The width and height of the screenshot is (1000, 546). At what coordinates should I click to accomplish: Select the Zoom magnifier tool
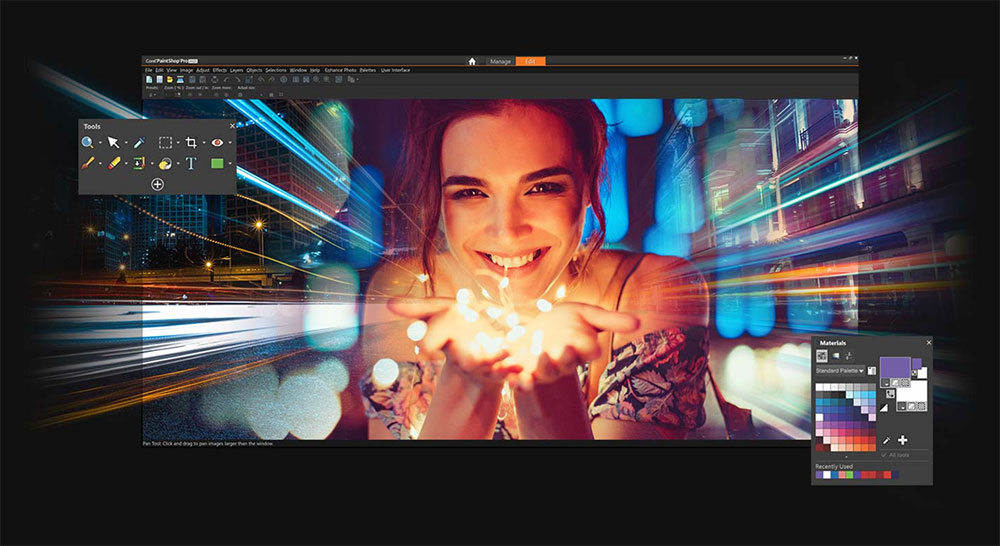coord(87,142)
